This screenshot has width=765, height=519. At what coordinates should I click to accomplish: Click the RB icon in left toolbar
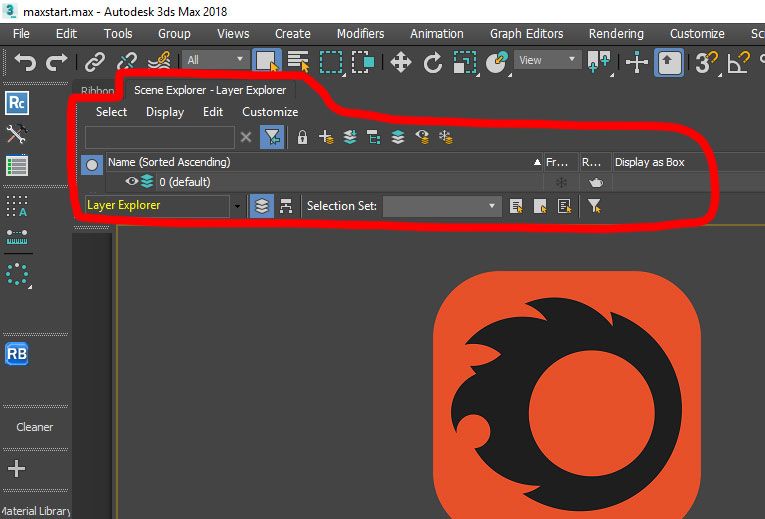click(x=17, y=354)
